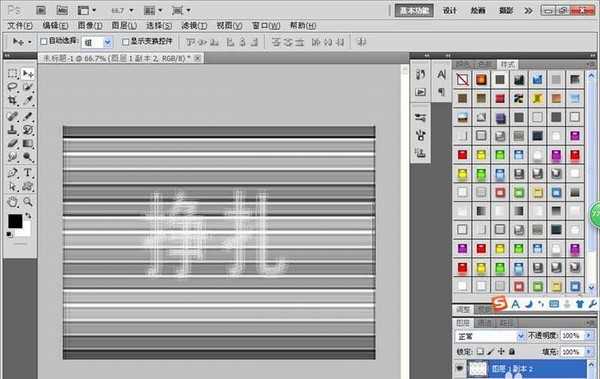
Task: Select the Hand tool
Action: pyautogui.click(x=12, y=201)
